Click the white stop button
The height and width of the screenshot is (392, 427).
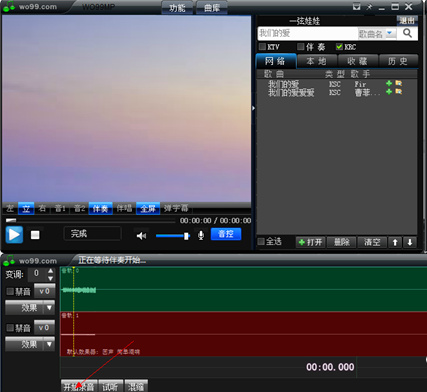(x=35, y=235)
